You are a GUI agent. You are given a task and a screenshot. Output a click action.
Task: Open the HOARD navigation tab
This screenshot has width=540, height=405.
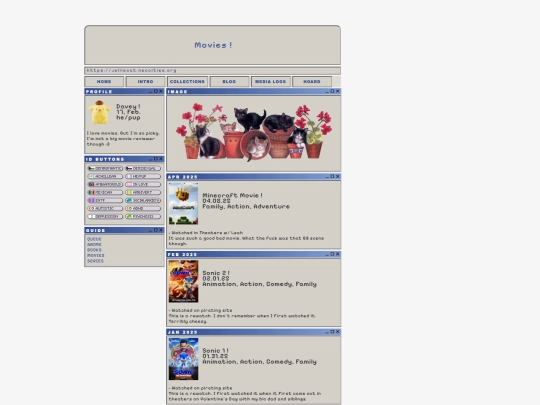[x=312, y=82]
